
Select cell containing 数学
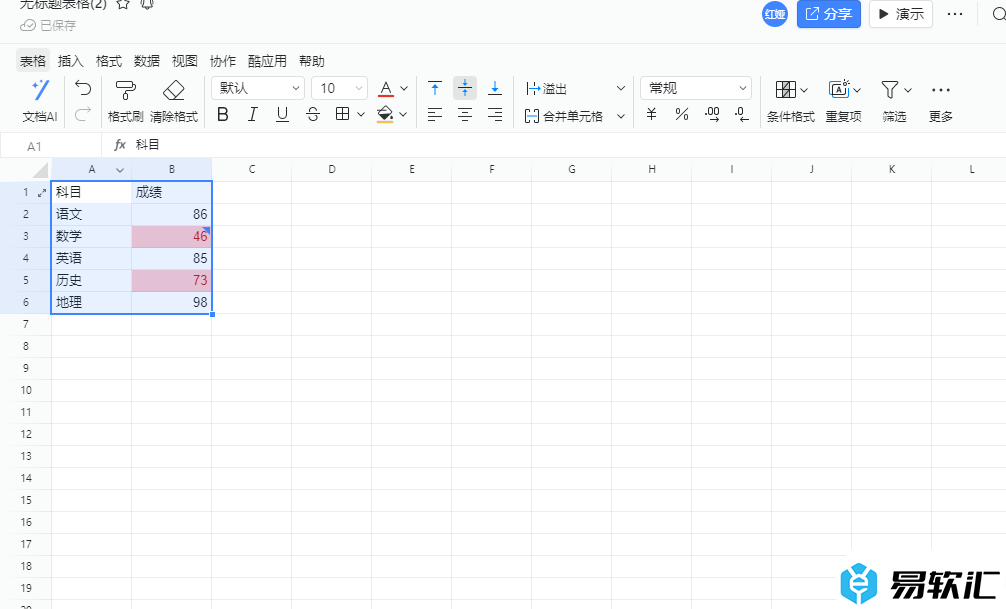tap(91, 236)
